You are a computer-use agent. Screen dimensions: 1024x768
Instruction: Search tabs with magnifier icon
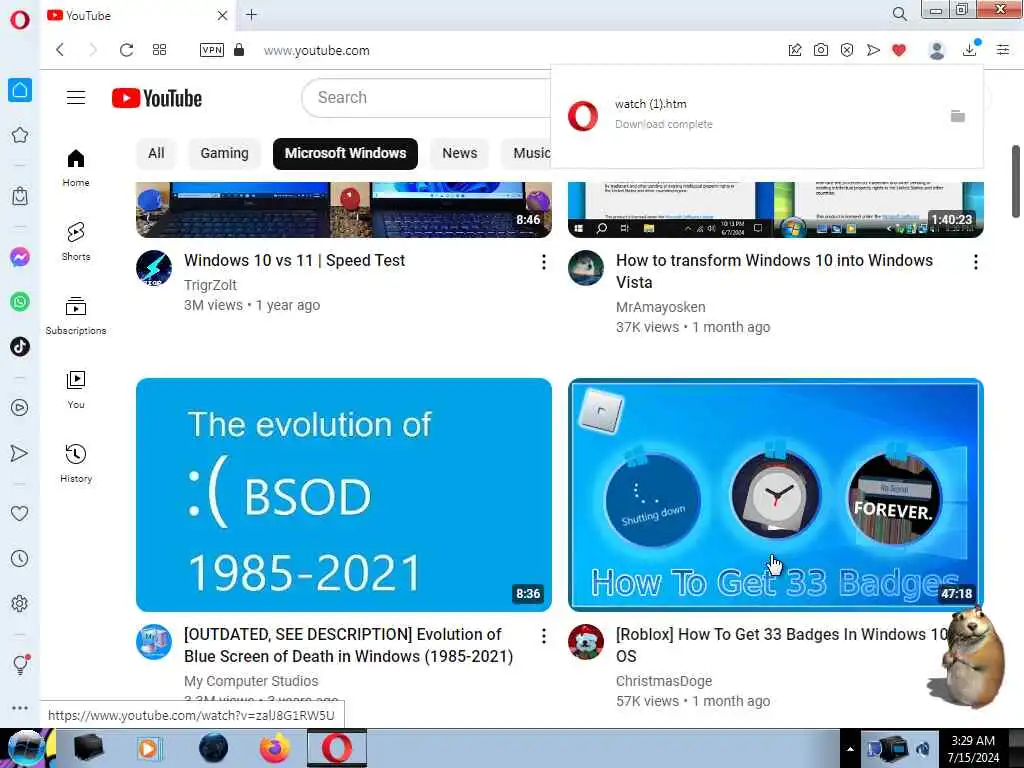(900, 14)
